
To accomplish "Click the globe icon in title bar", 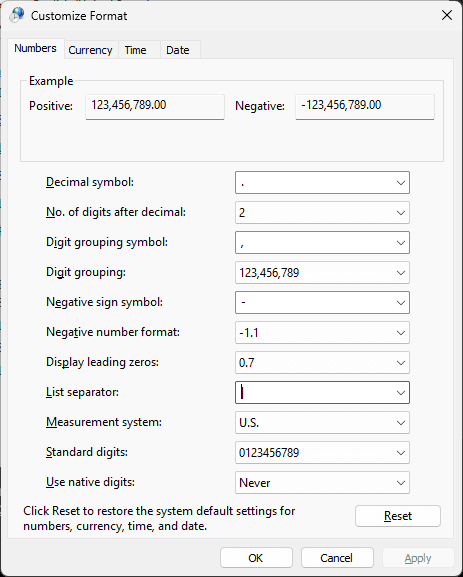I will [17, 15].
